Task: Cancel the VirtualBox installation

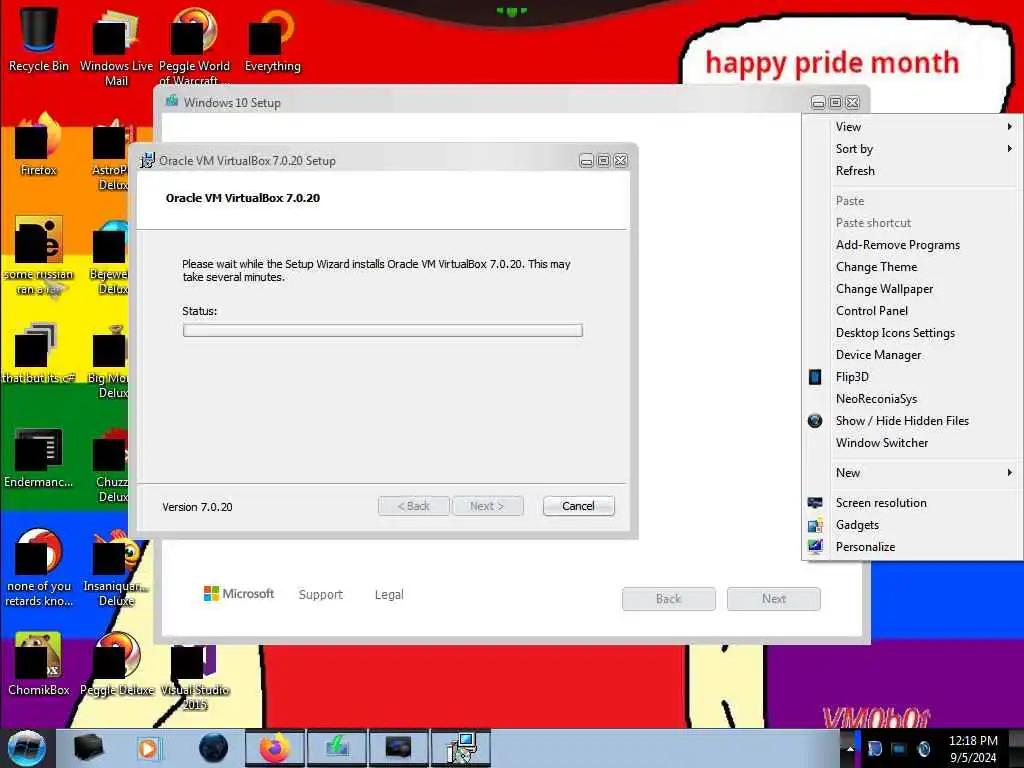Action: [578, 506]
